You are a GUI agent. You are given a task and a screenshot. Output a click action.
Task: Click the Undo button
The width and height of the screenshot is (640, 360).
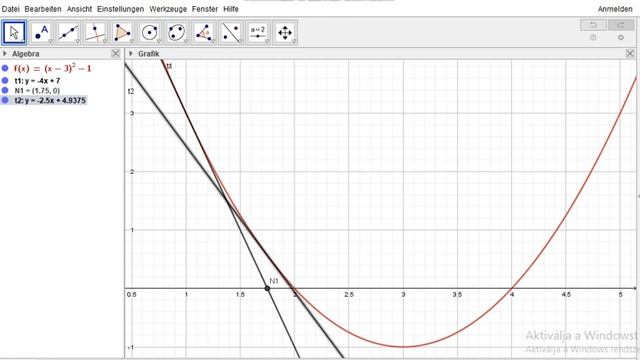point(593,25)
